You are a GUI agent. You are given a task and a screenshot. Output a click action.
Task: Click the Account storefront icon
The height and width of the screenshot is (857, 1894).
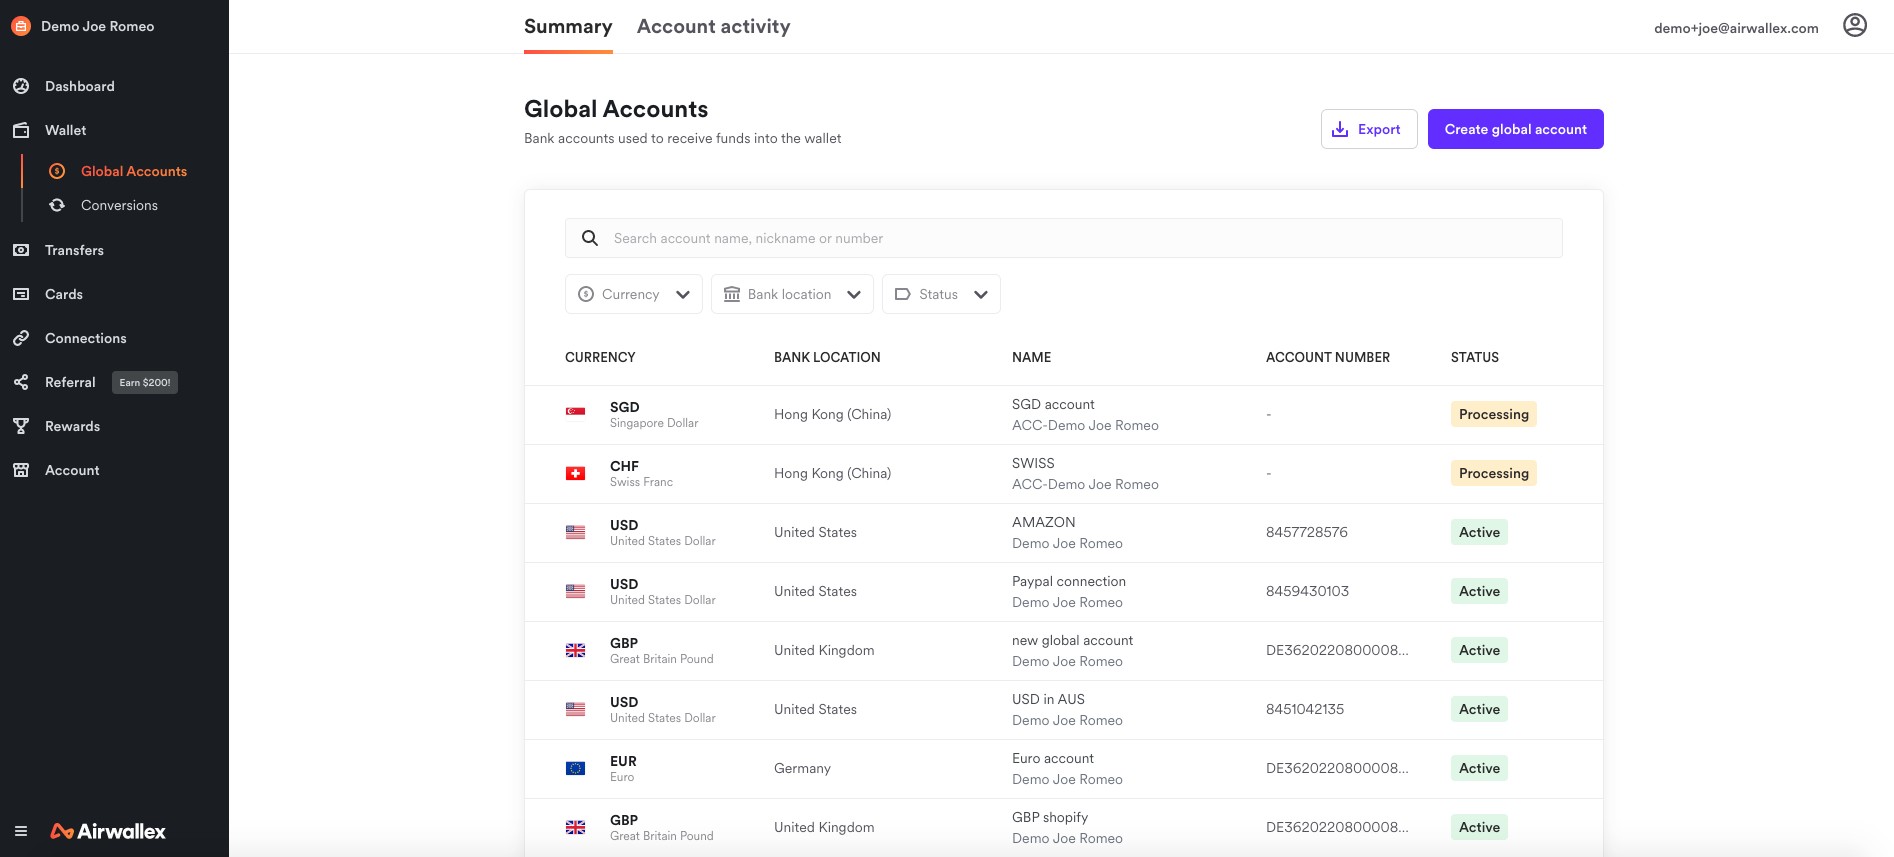click(21, 470)
